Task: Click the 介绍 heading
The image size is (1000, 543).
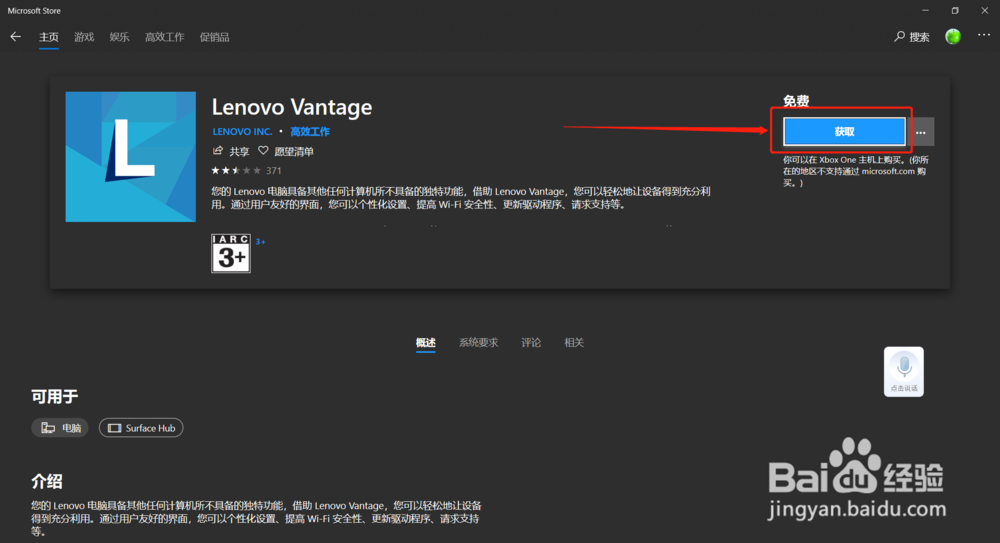Action: tap(47, 481)
